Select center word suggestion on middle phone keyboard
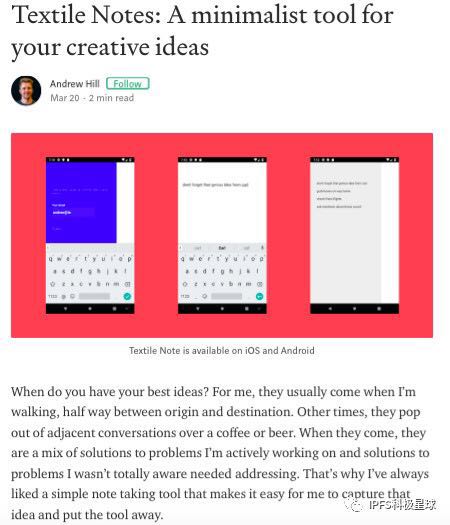Image resolution: width=450 pixels, height=525 pixels. [x=222, y=248]
